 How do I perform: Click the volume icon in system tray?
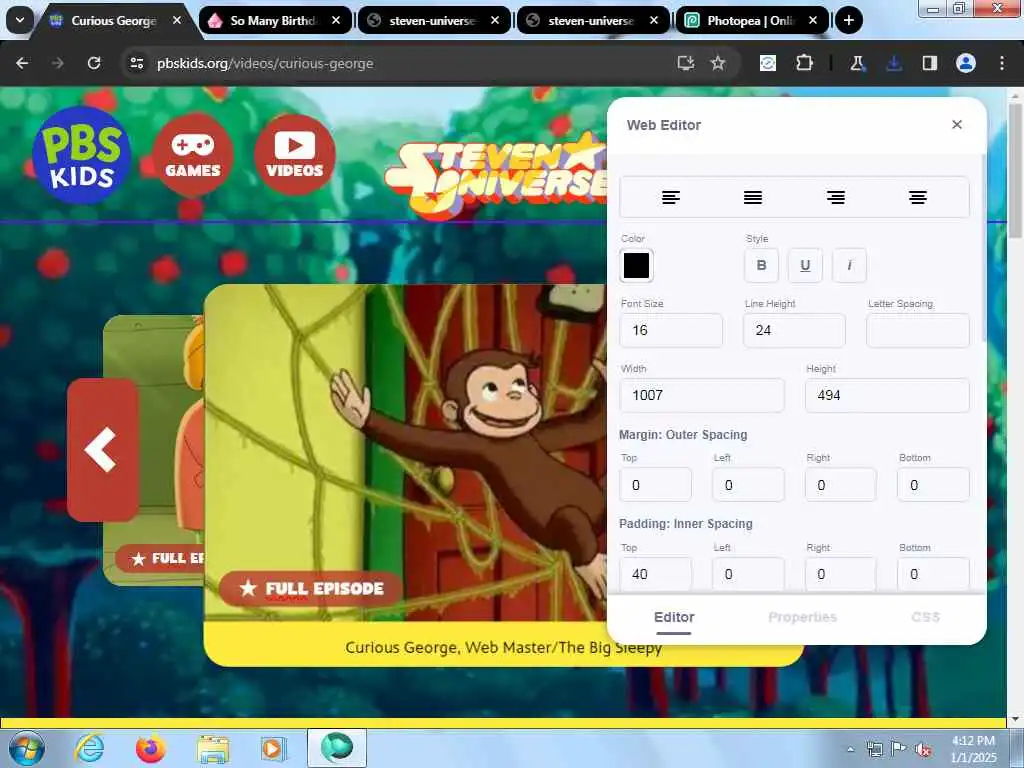pos(923,750)
